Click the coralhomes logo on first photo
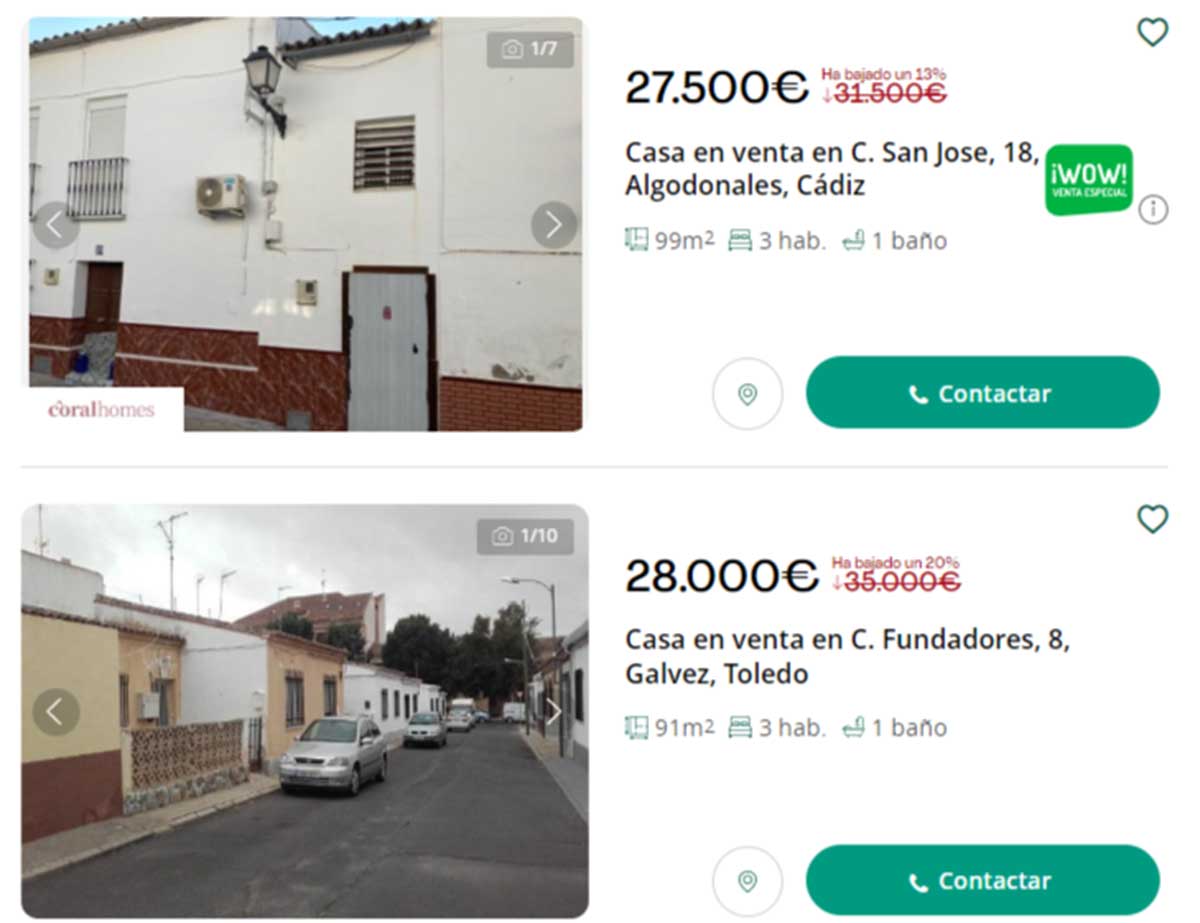Screen dimensions: 1200x923 coord(102,409)
